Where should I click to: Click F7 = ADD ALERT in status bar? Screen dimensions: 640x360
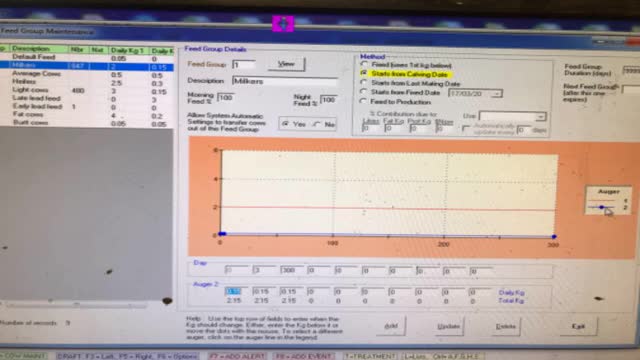click(237, 356)
